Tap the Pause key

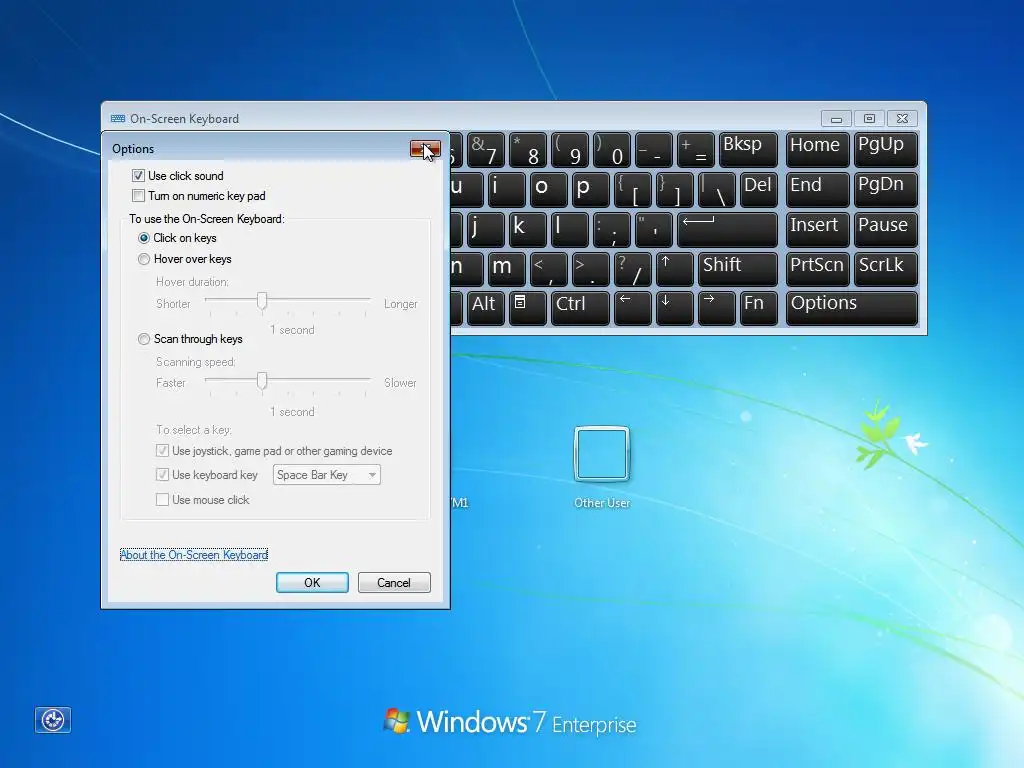tap(886, 229)
